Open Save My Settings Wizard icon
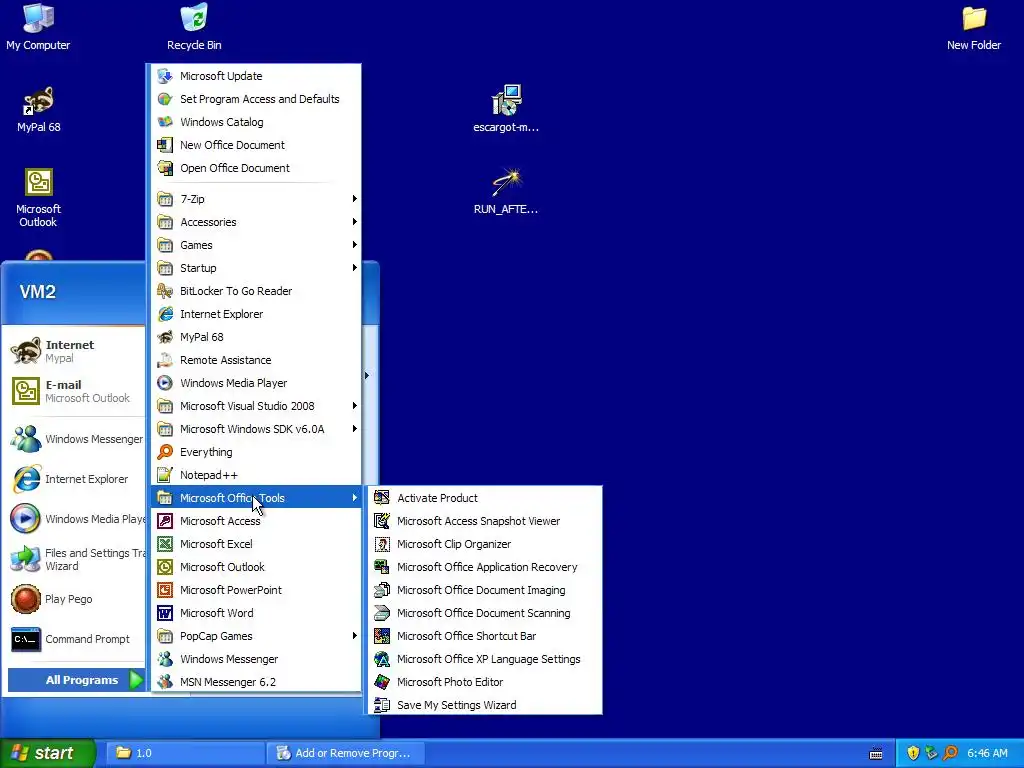Image resolution: width=1024 pixels, height=768 pixels. 381,705
